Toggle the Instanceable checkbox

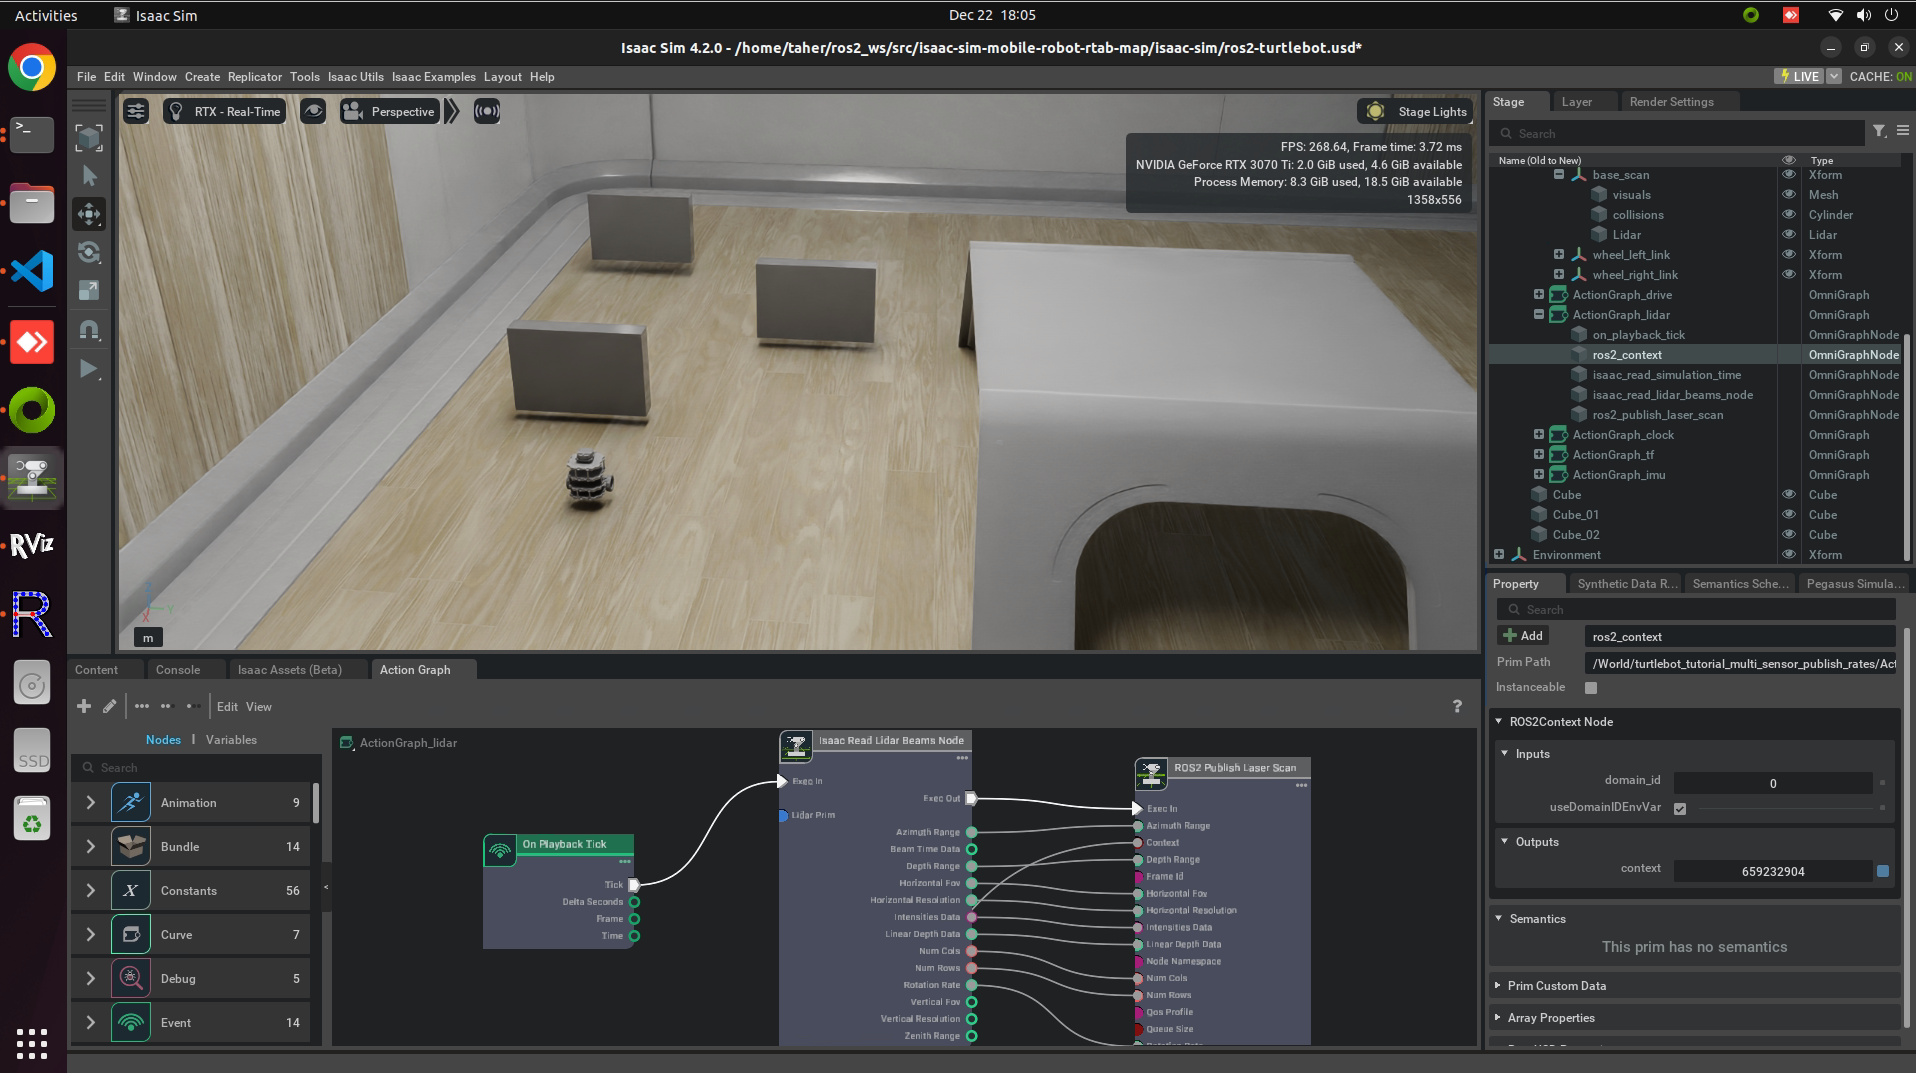(1591, 687)
